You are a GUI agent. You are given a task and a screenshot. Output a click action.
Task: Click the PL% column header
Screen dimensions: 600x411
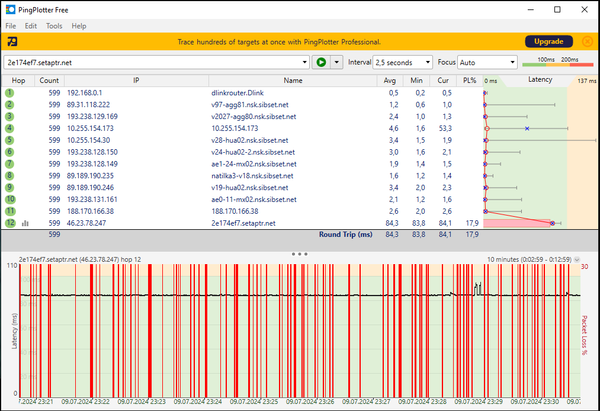(x=470, y=80)
